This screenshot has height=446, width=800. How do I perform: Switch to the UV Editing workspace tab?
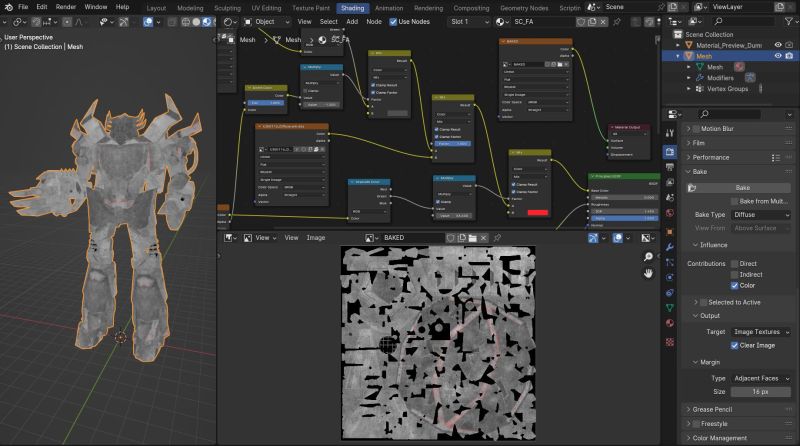click(266, 8)
